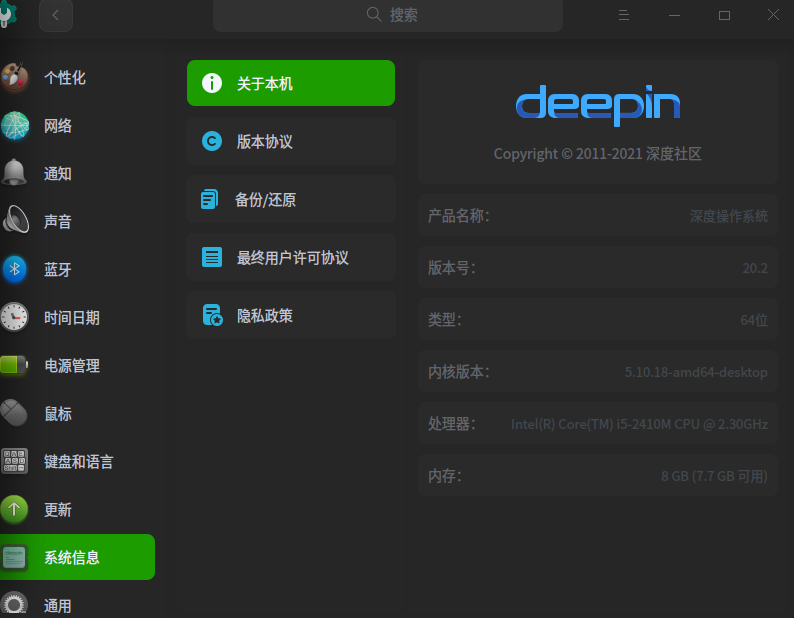The width and height of the screenshot is (794, 618).
Task: Click version number value 20.2
Action: (755, 268)
